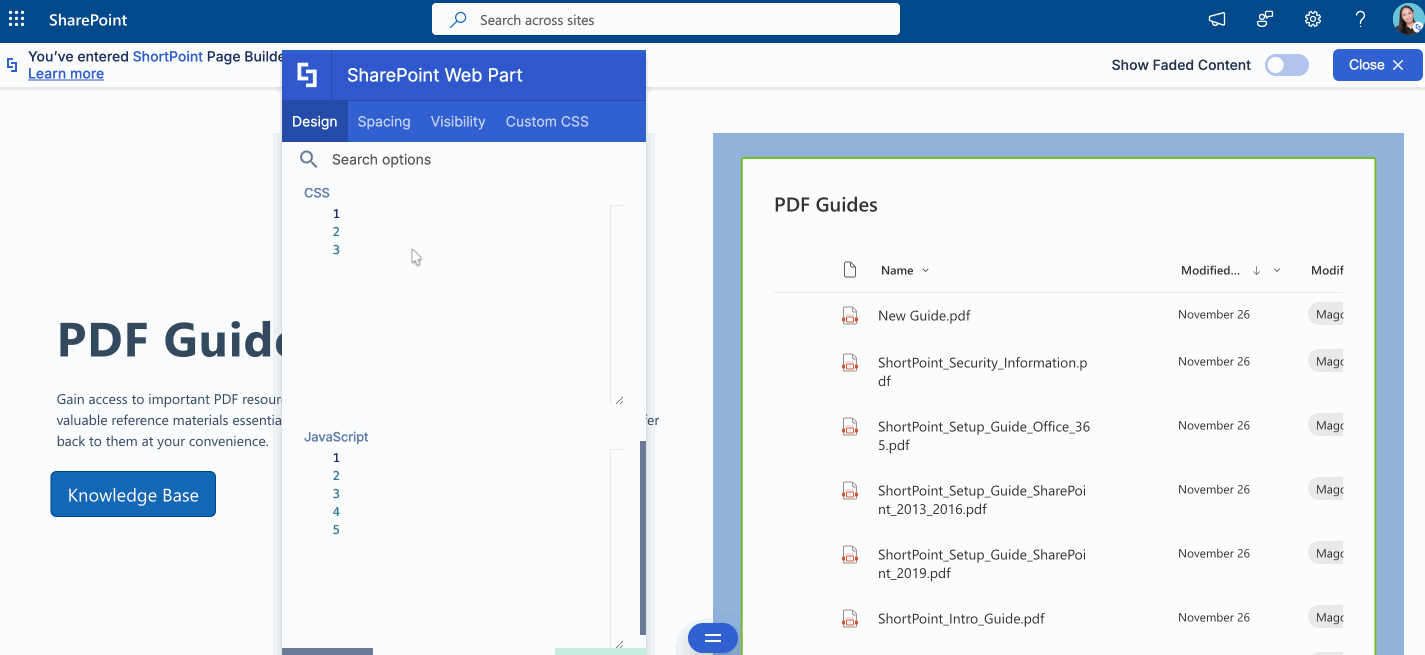Click PDF icon for ShortPoint_Setup_Guide_Office_365.pdf
The width and height of the screenshot is (1425, 655).
pos(850,427)
